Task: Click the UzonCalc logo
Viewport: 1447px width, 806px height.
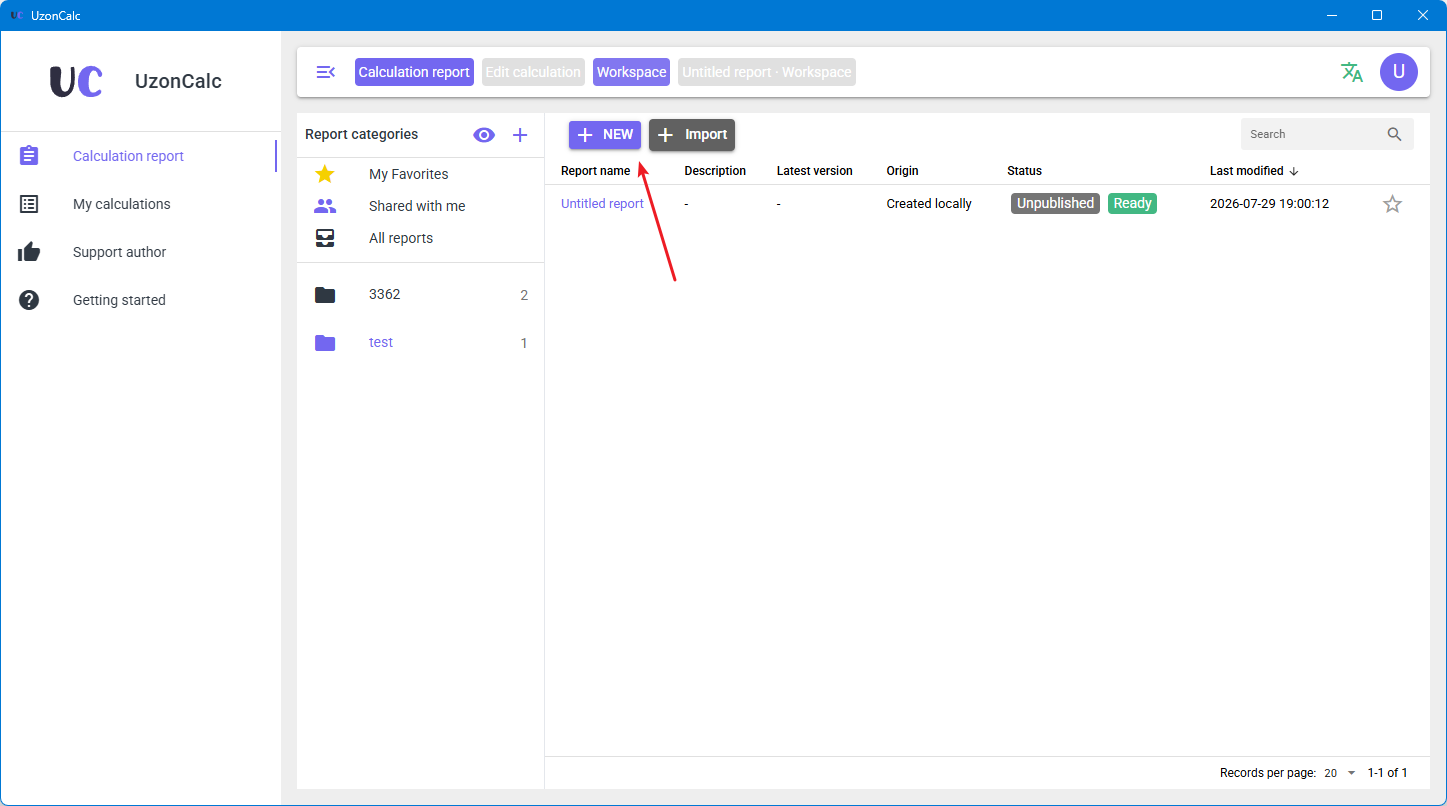Action: (76, 81)
